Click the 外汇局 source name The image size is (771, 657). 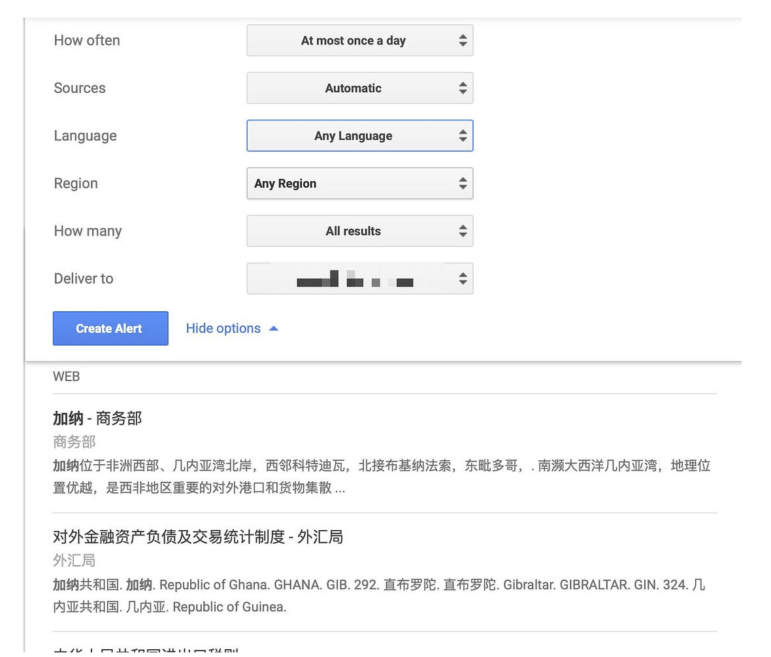[x=74, y=560]
